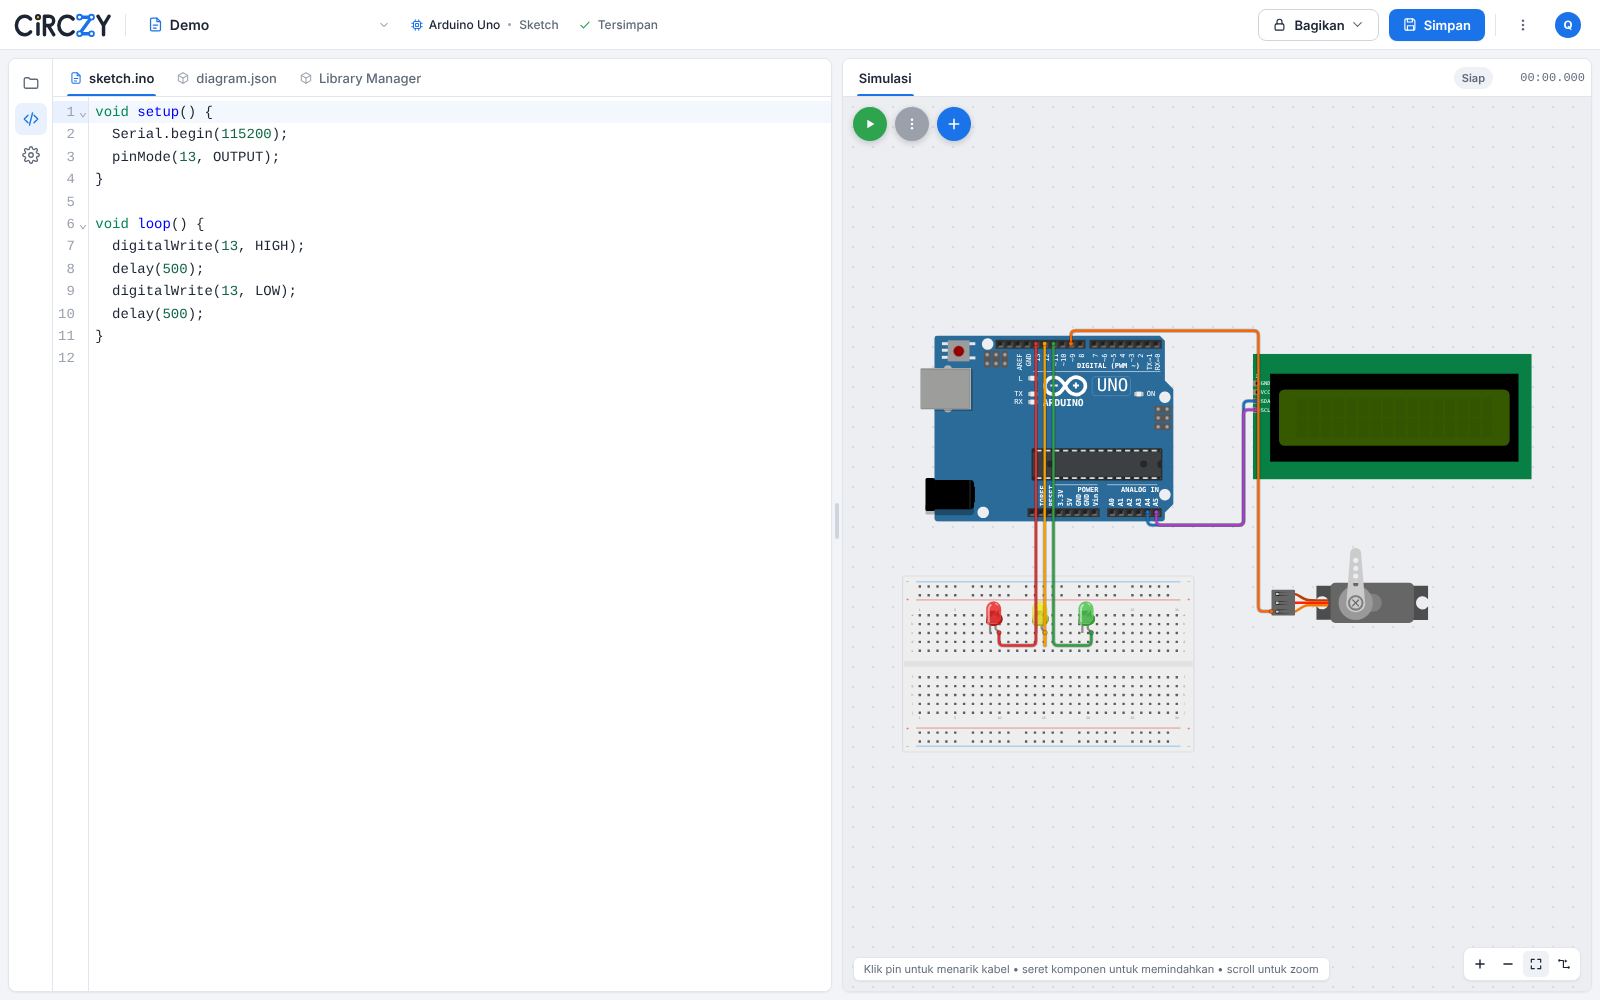This screenshot has height=1000, width=1600.
Task: Collapse the setup() function fold arrow
Action: point(83,113)
